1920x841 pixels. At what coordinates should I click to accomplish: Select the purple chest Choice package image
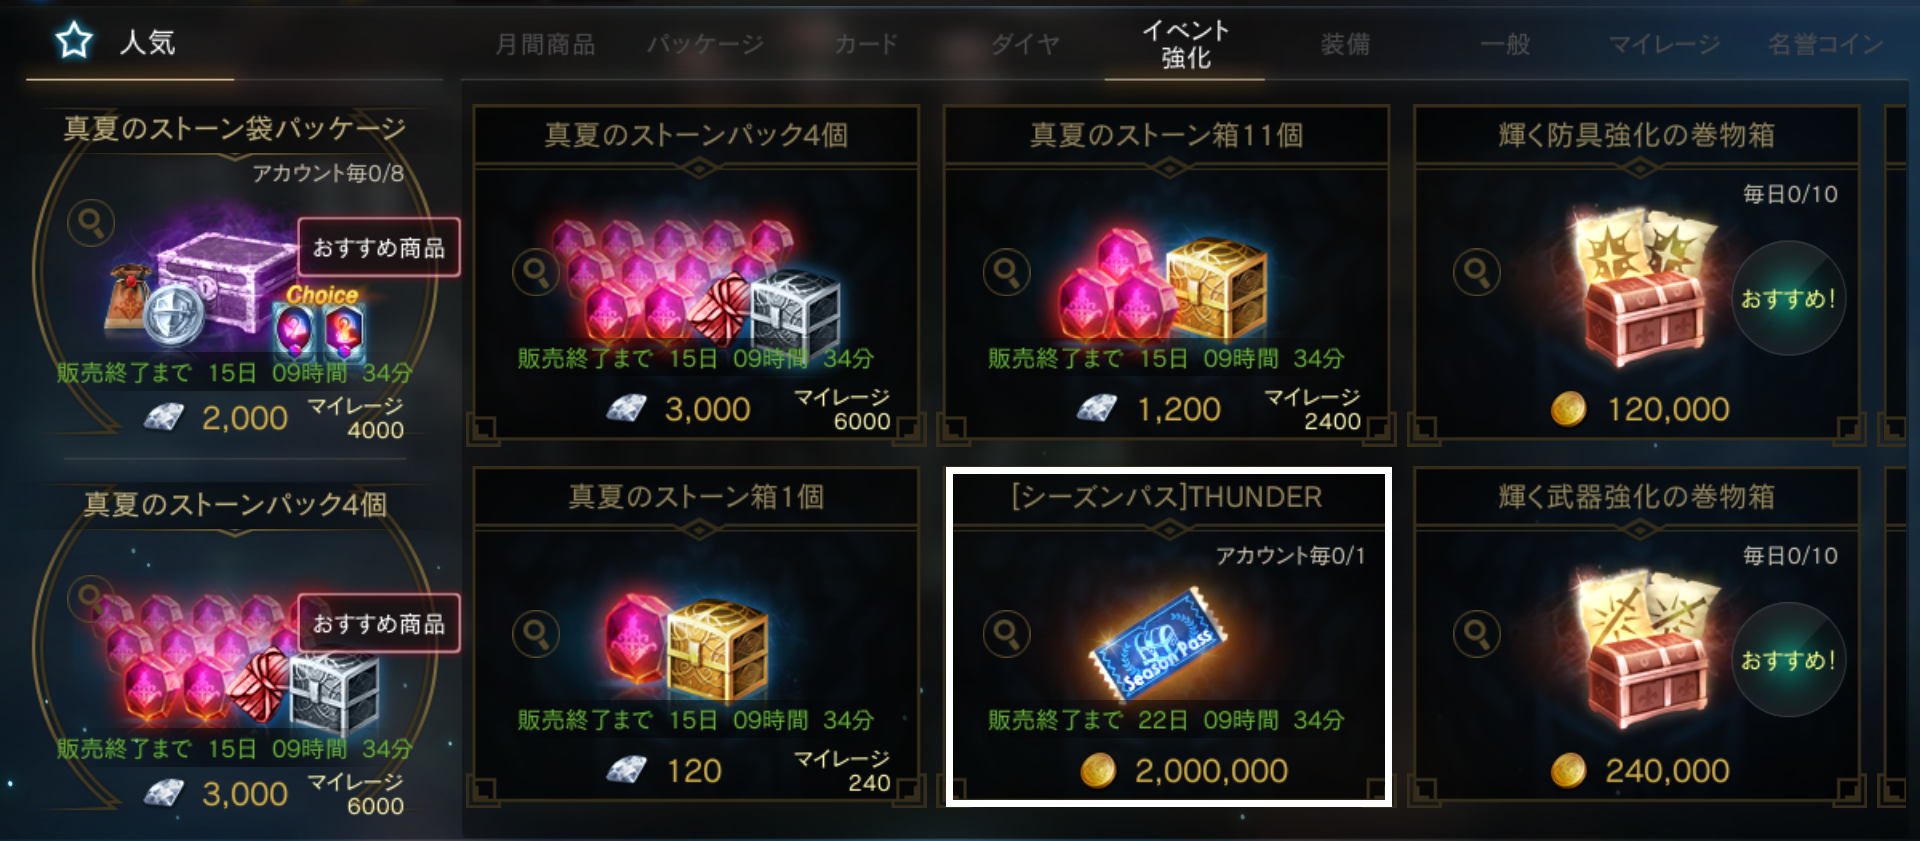point(235,290)
